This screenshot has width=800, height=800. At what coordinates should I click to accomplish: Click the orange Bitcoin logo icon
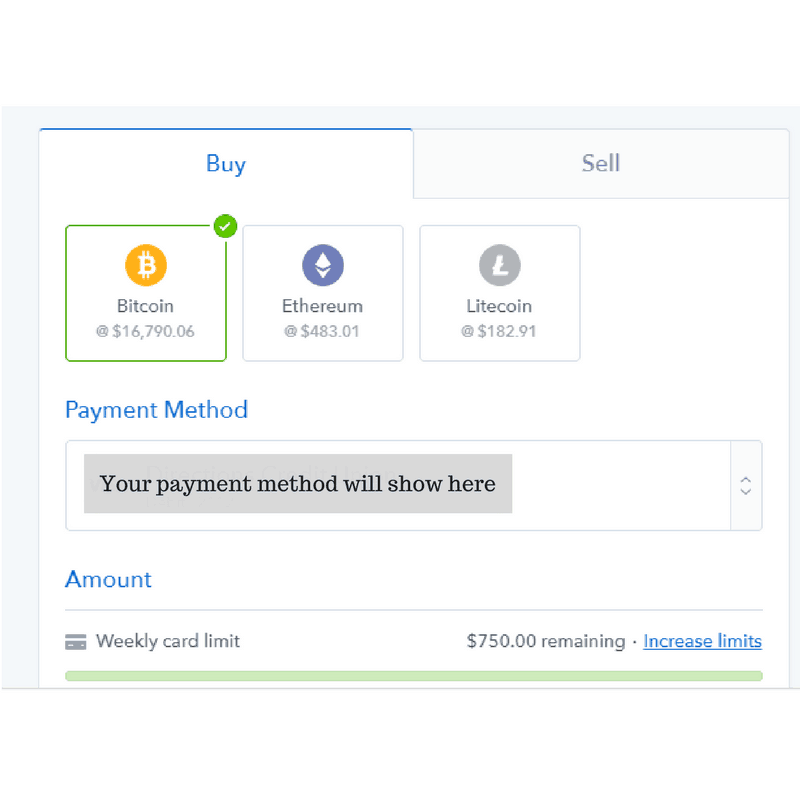point(146,265)
